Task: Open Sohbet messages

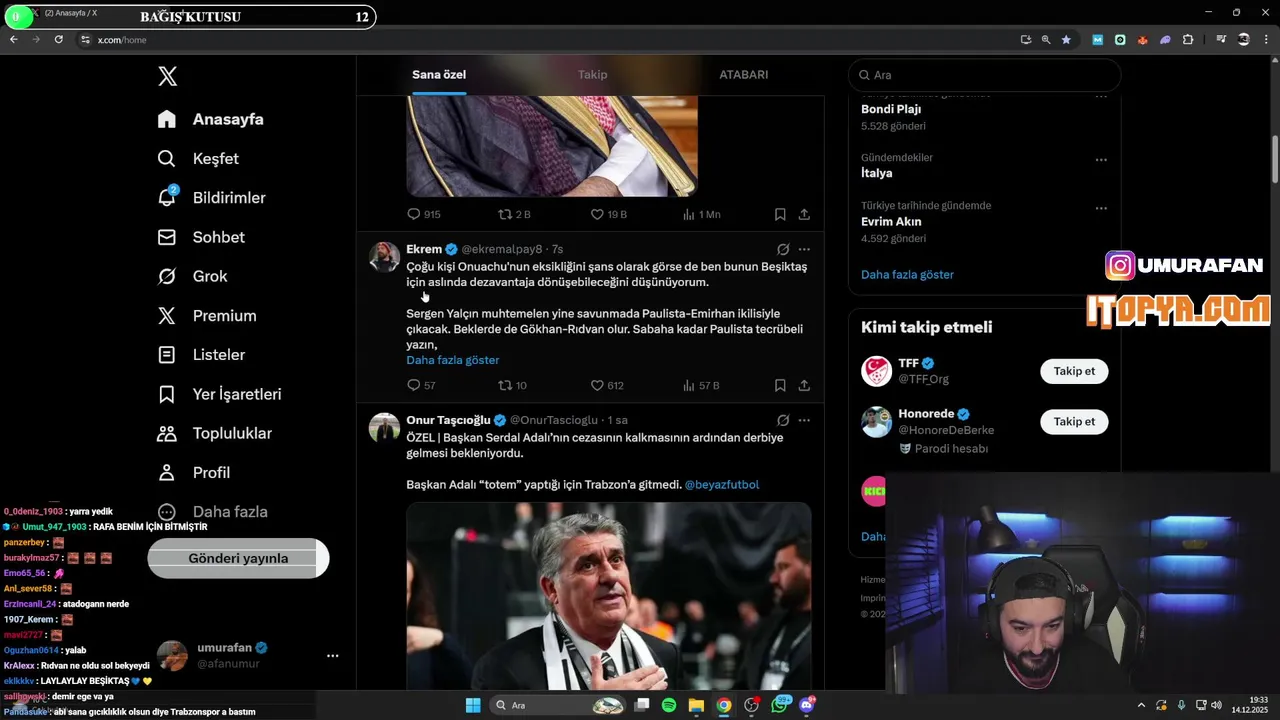Action: tap(201, 237)
